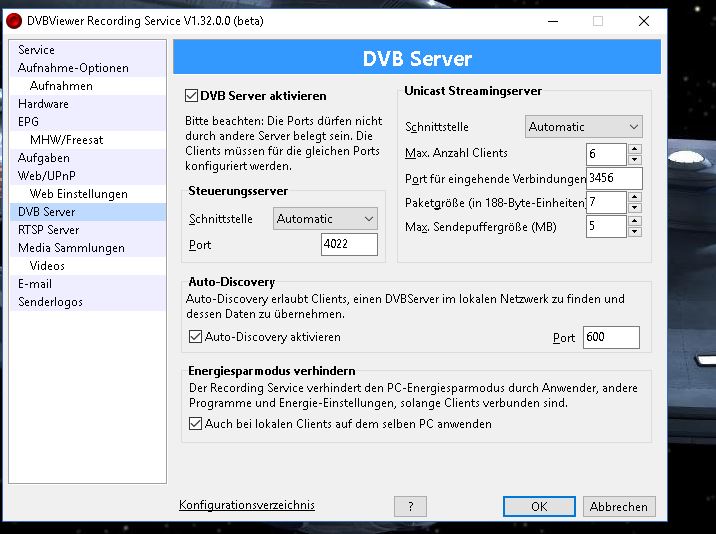The height and width of the screenshot is (534, 716).
Task: Cancel with the Abbrechen button
Action: (619, 507)
